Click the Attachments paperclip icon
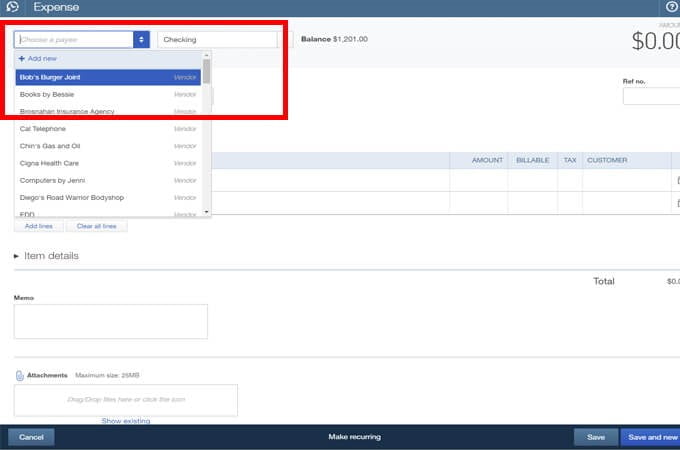Image resolution: width=680 pixels, height=450 pixels. 20,375
